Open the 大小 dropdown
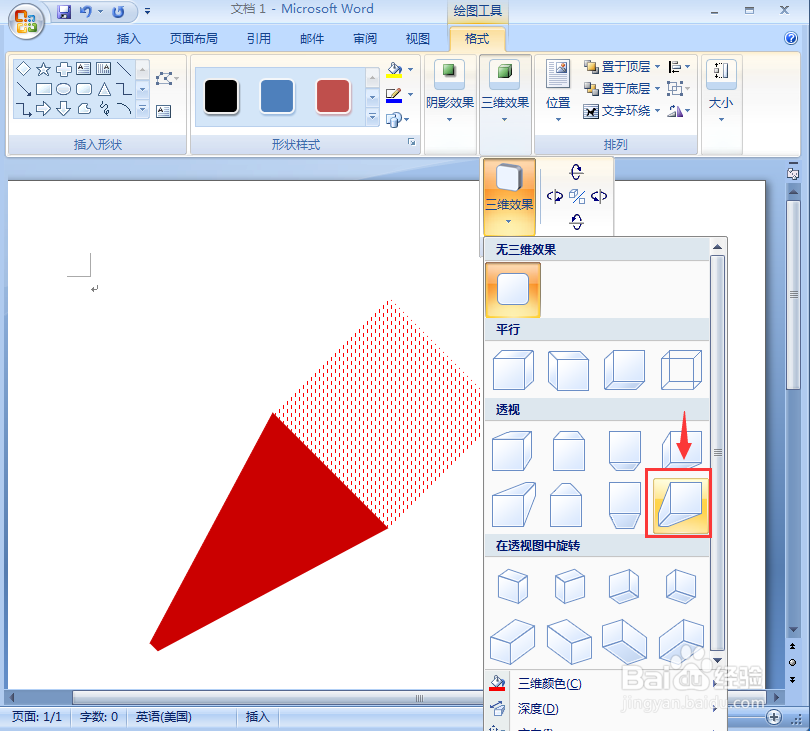This screenshot has width=810, height=731. coord(721,92)
